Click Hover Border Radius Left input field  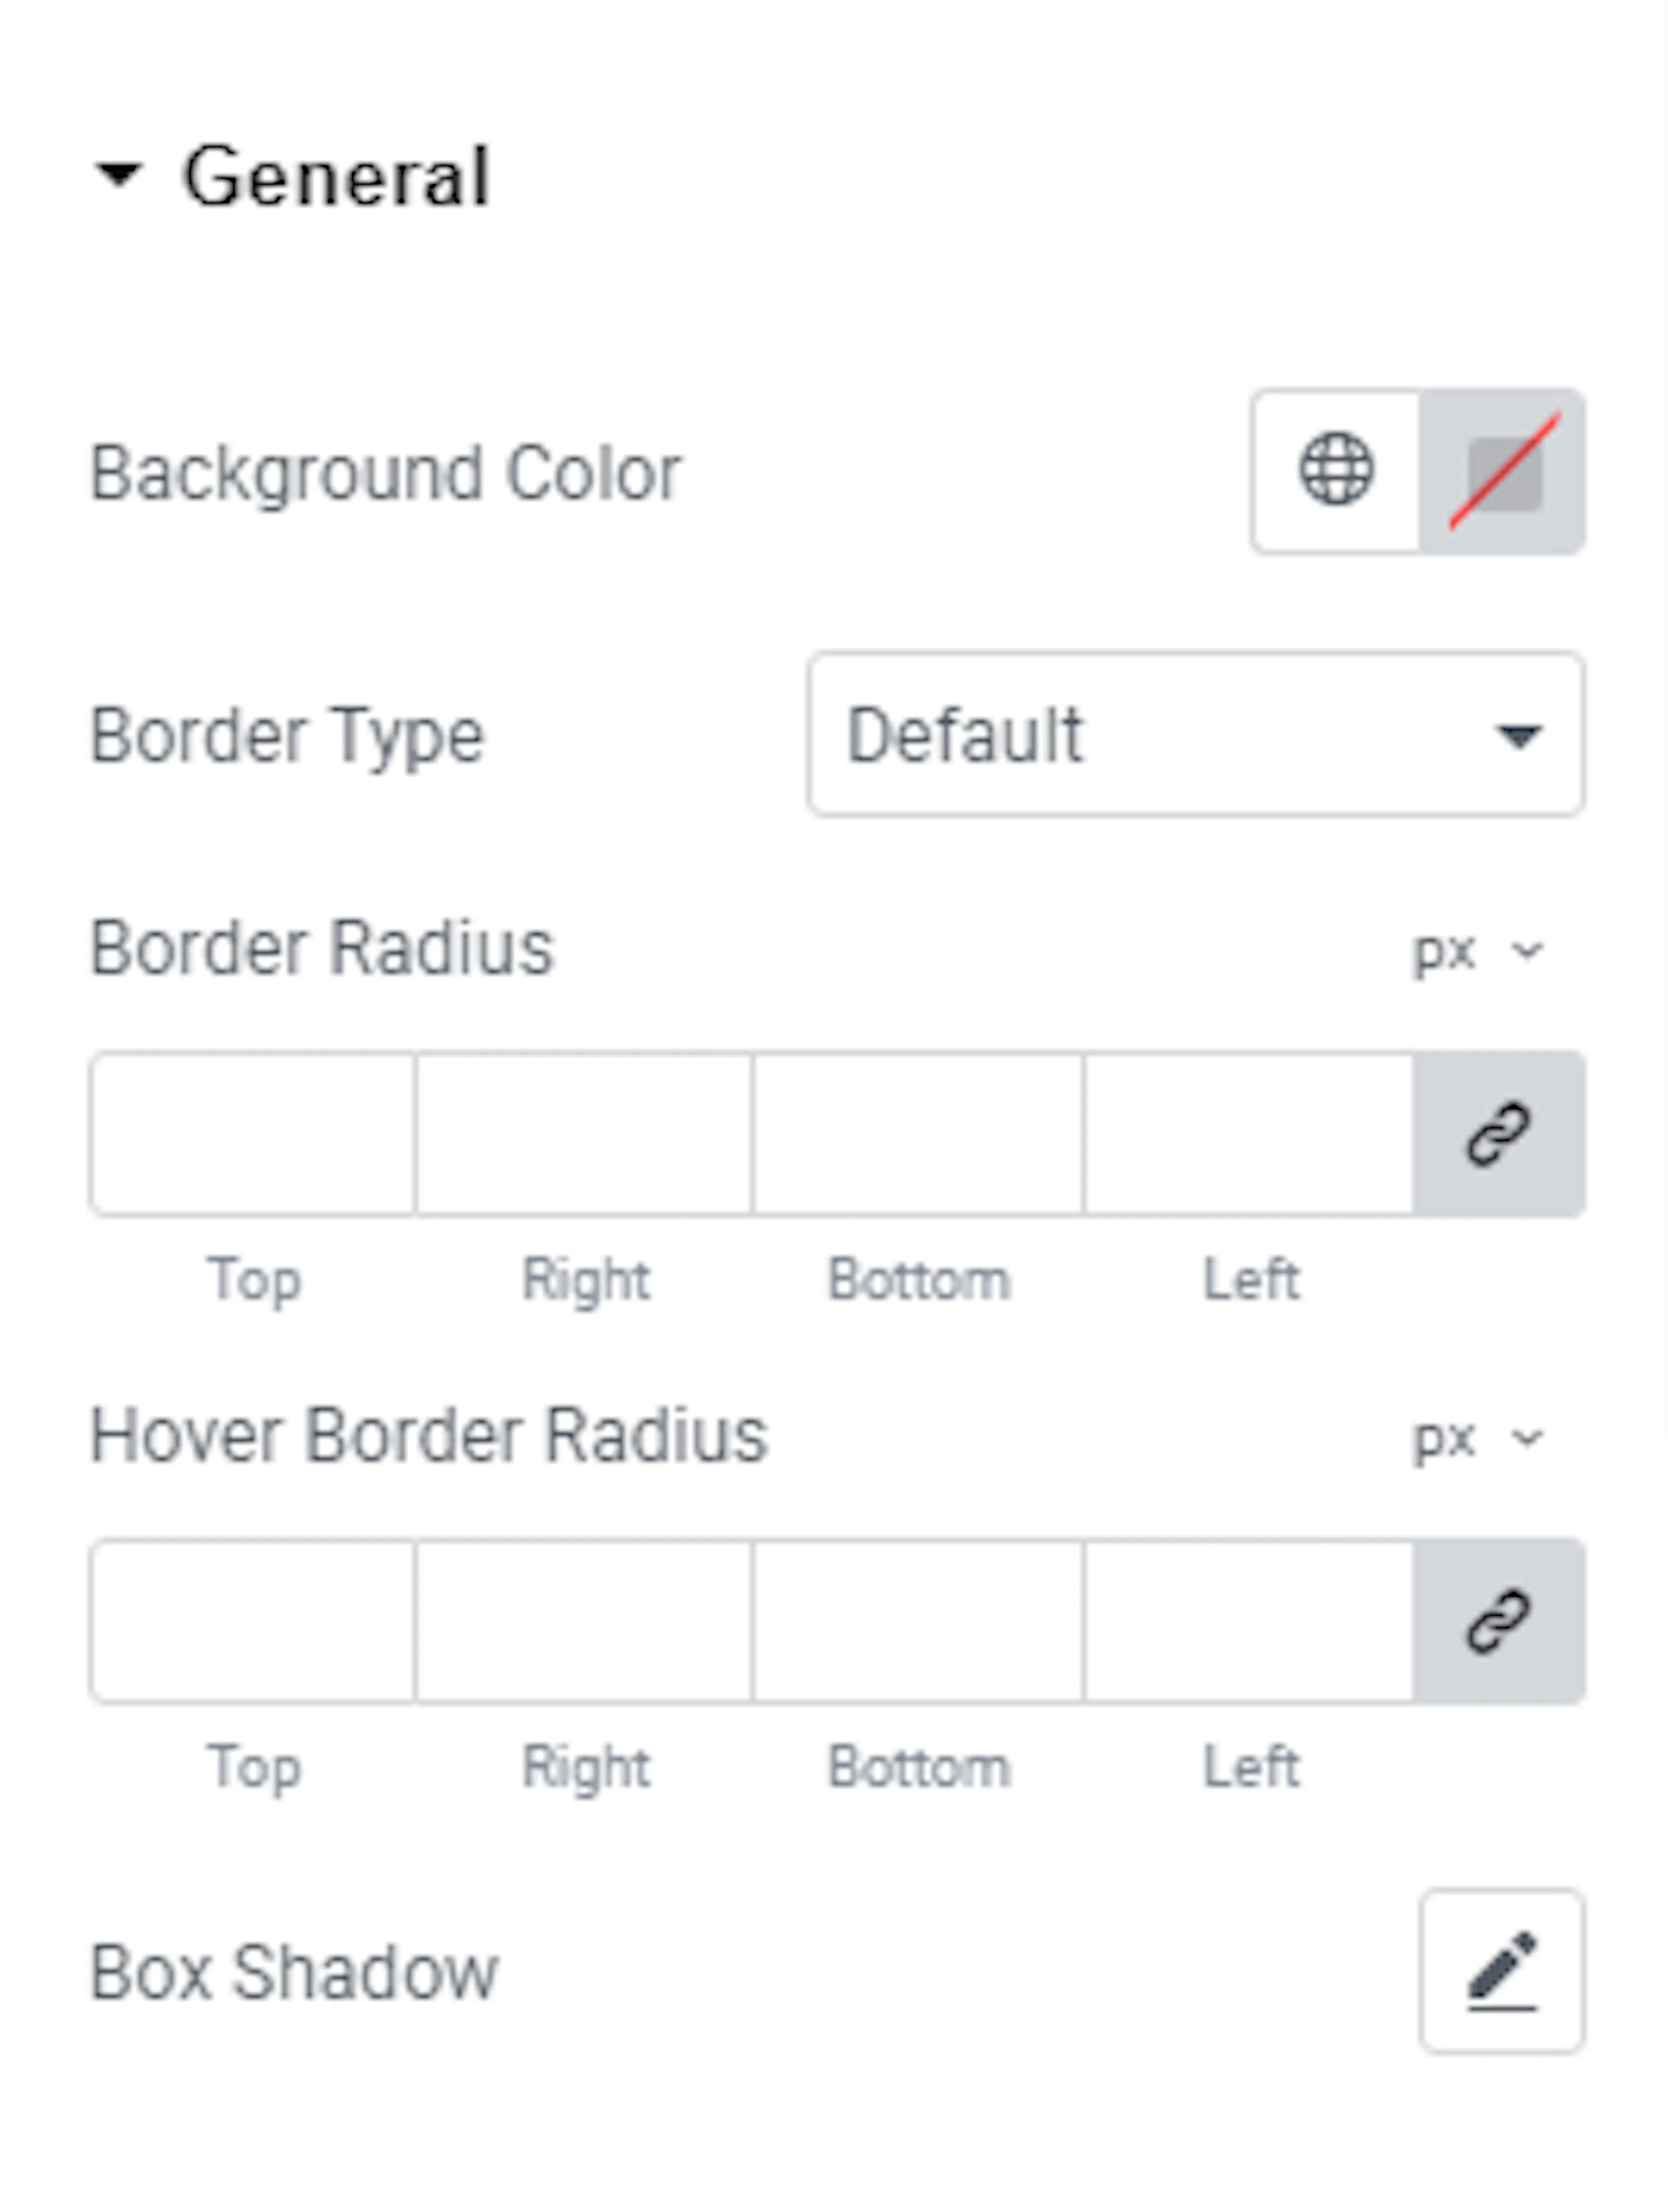click(x=1249, y=1621)
